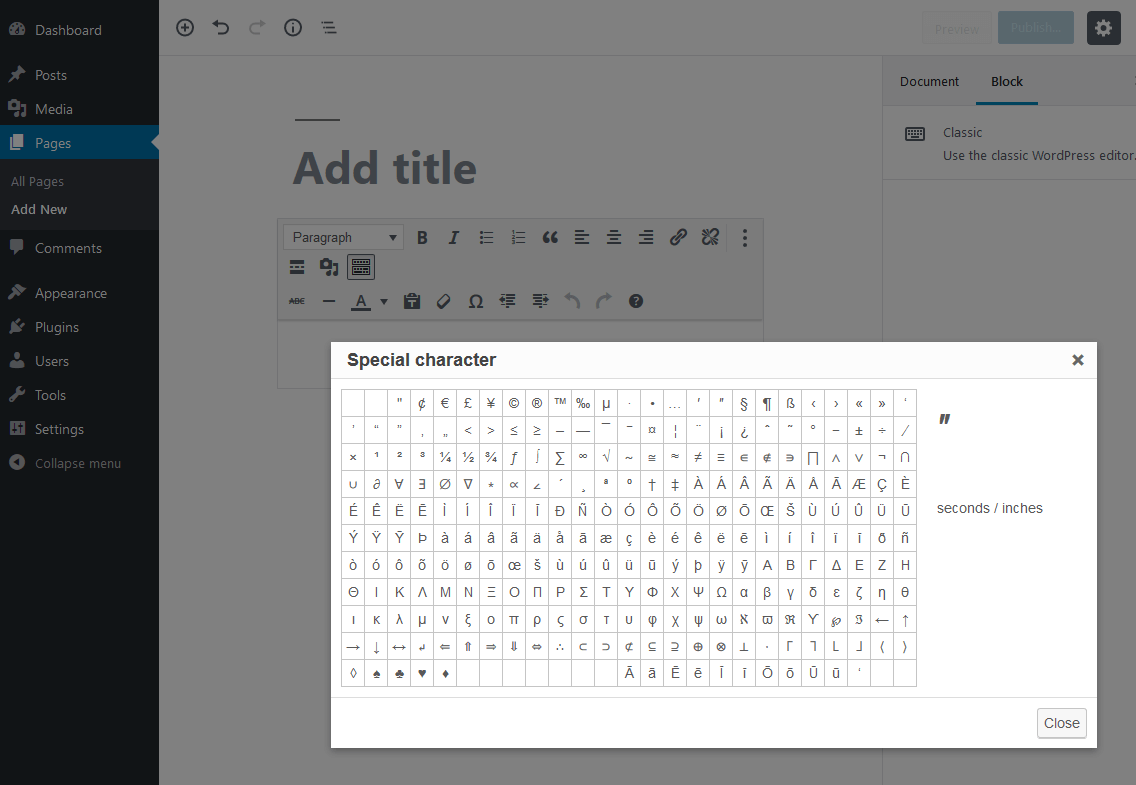Select the Æ ligature character

click(859, 484)
